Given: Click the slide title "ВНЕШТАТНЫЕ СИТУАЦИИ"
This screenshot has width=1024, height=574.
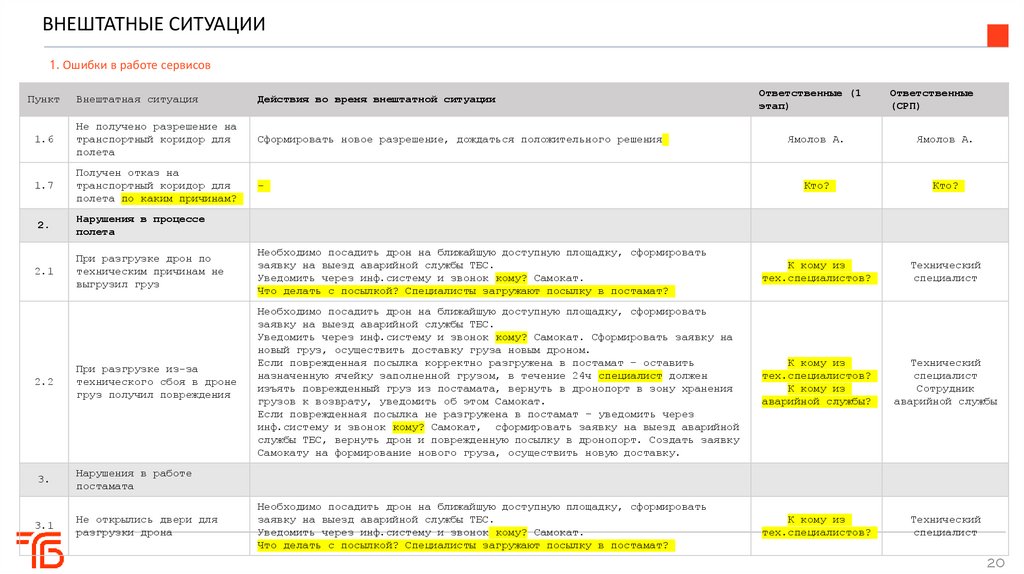Looking at the screenshot, I should tap(154, 24).
